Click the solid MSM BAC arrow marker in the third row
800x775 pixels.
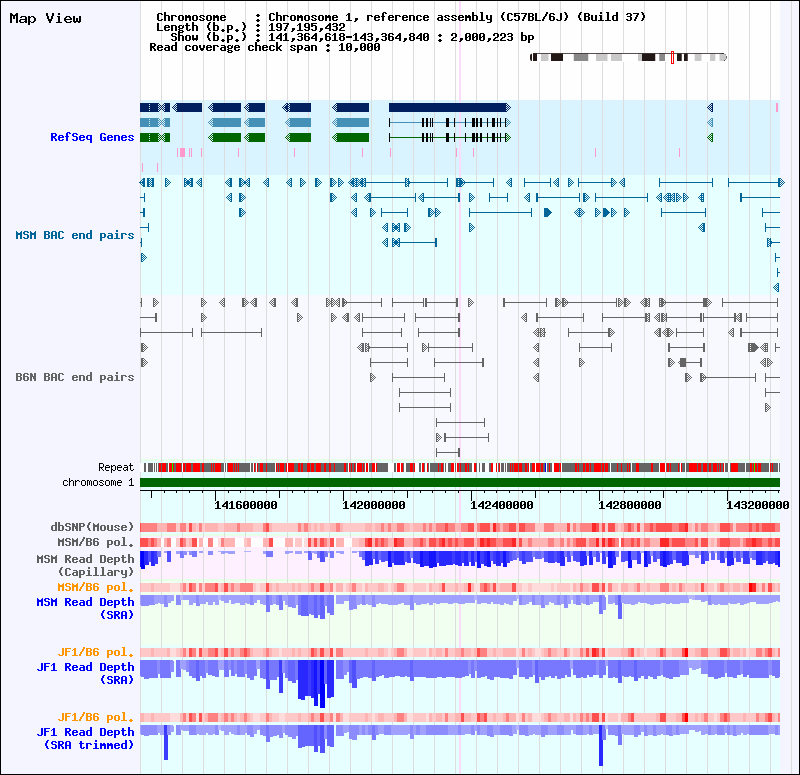click(x=548, y=212)
